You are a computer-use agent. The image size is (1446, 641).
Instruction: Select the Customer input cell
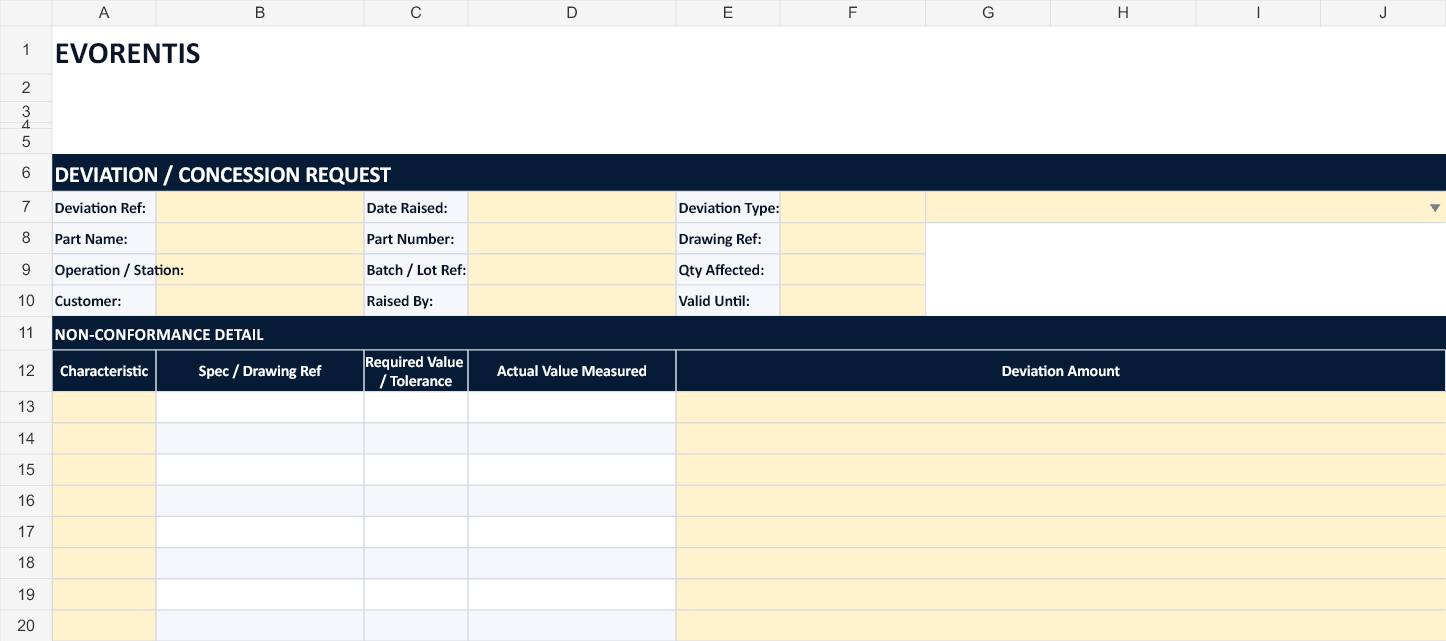coord(260,301)
